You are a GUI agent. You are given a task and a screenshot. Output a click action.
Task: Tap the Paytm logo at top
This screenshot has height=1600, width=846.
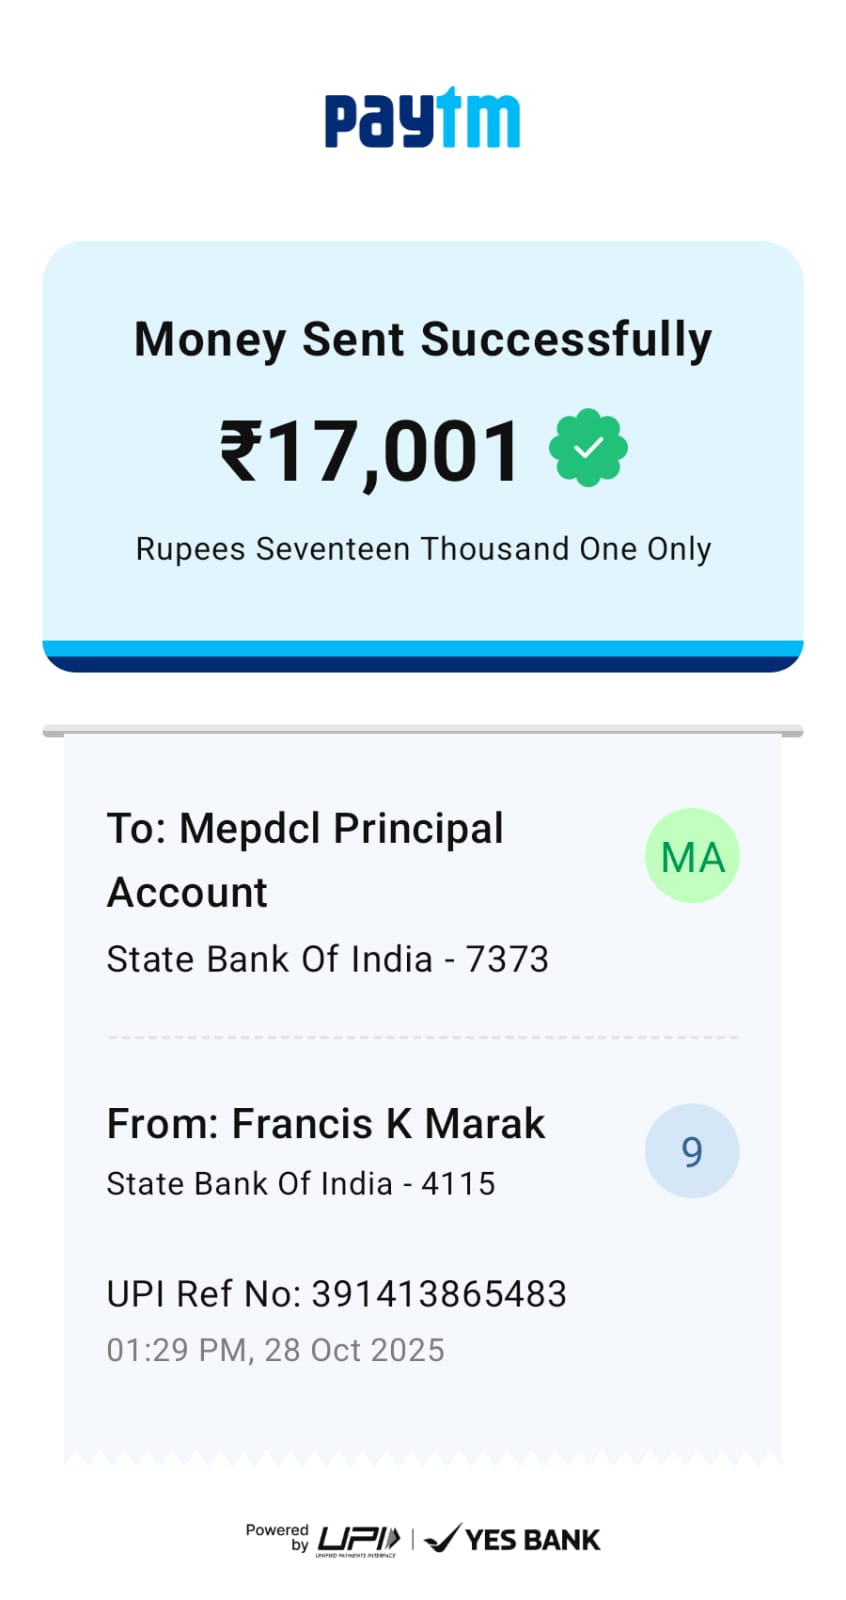click(422, 119)
